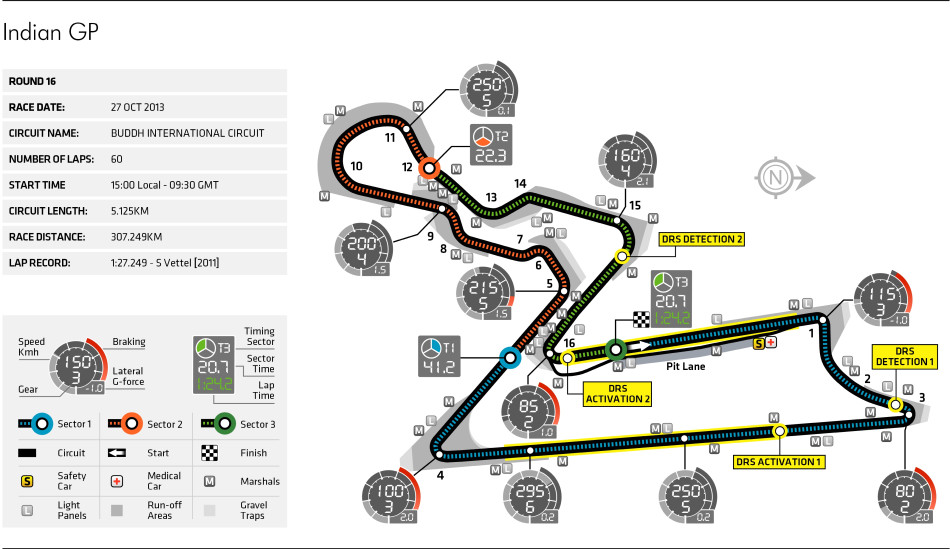Click the 150 kmh example gauge in legend

click(x=78, y=367)
